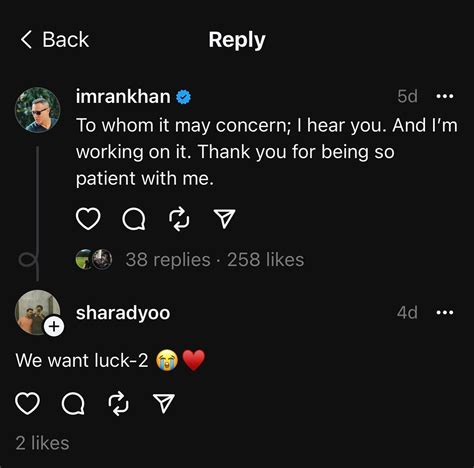Open more options on sharadyoo's reply
Screen dimensions: 474x468
[445, 313]
